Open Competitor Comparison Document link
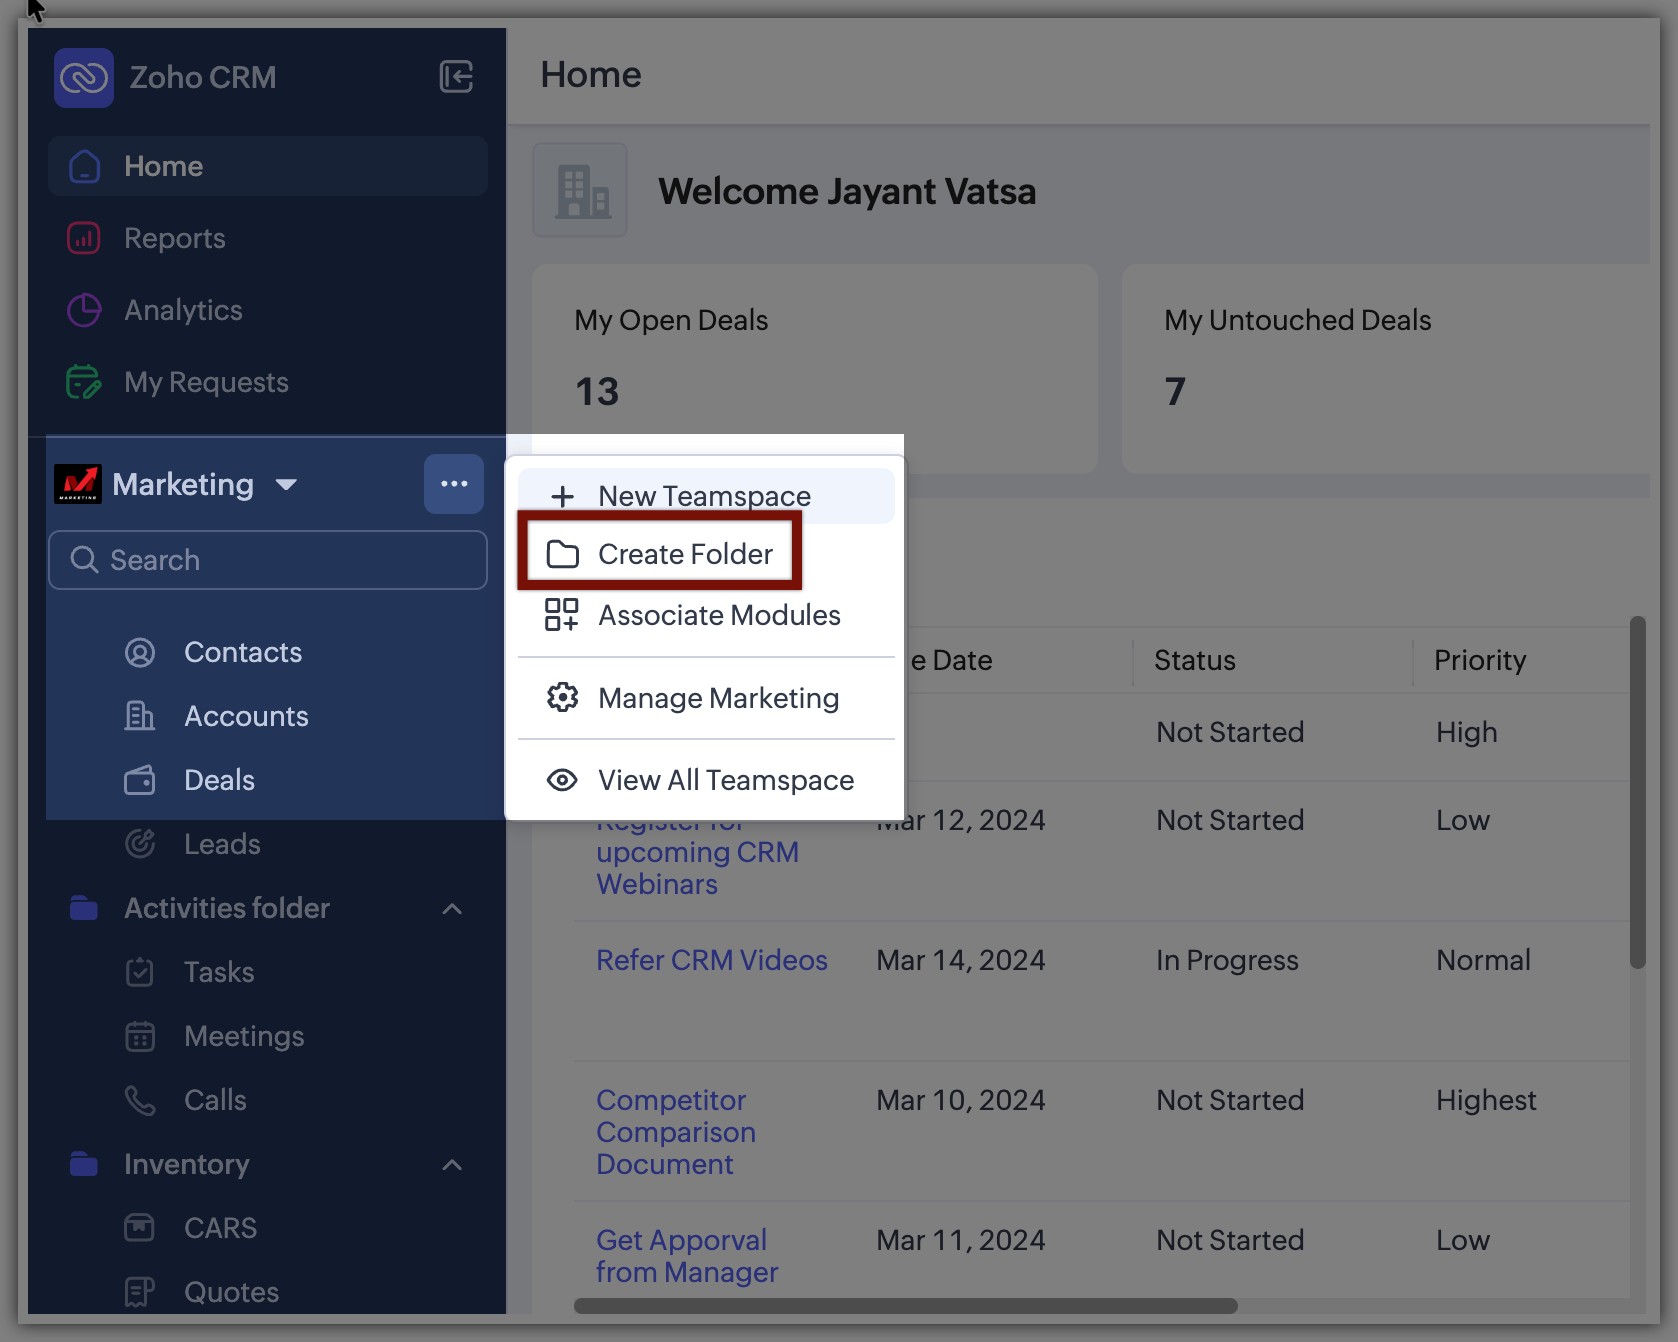 click(x=676, y=1132)
